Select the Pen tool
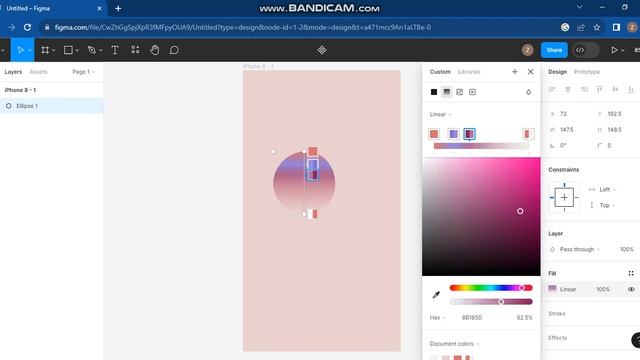This screenshot has width=640, height=360. click(92, 50)
